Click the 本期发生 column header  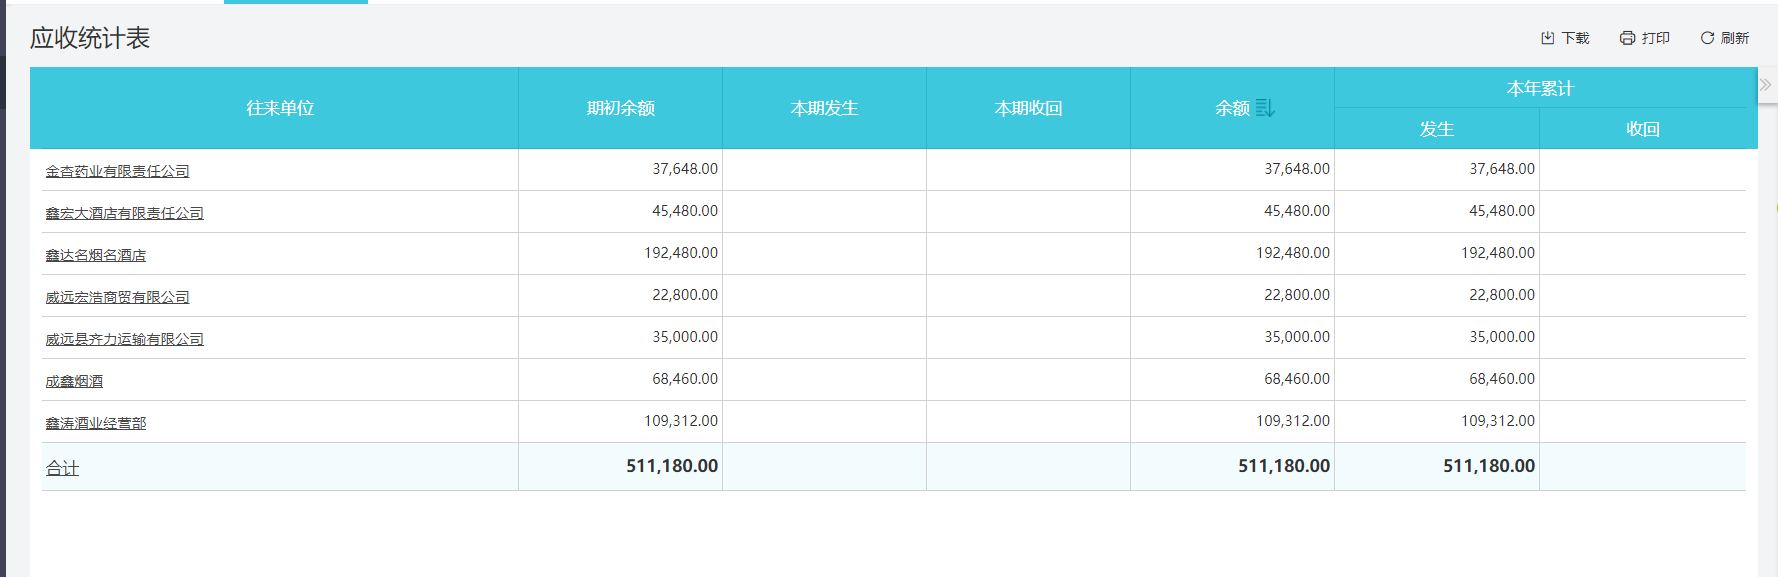click(x=824, y=108)
